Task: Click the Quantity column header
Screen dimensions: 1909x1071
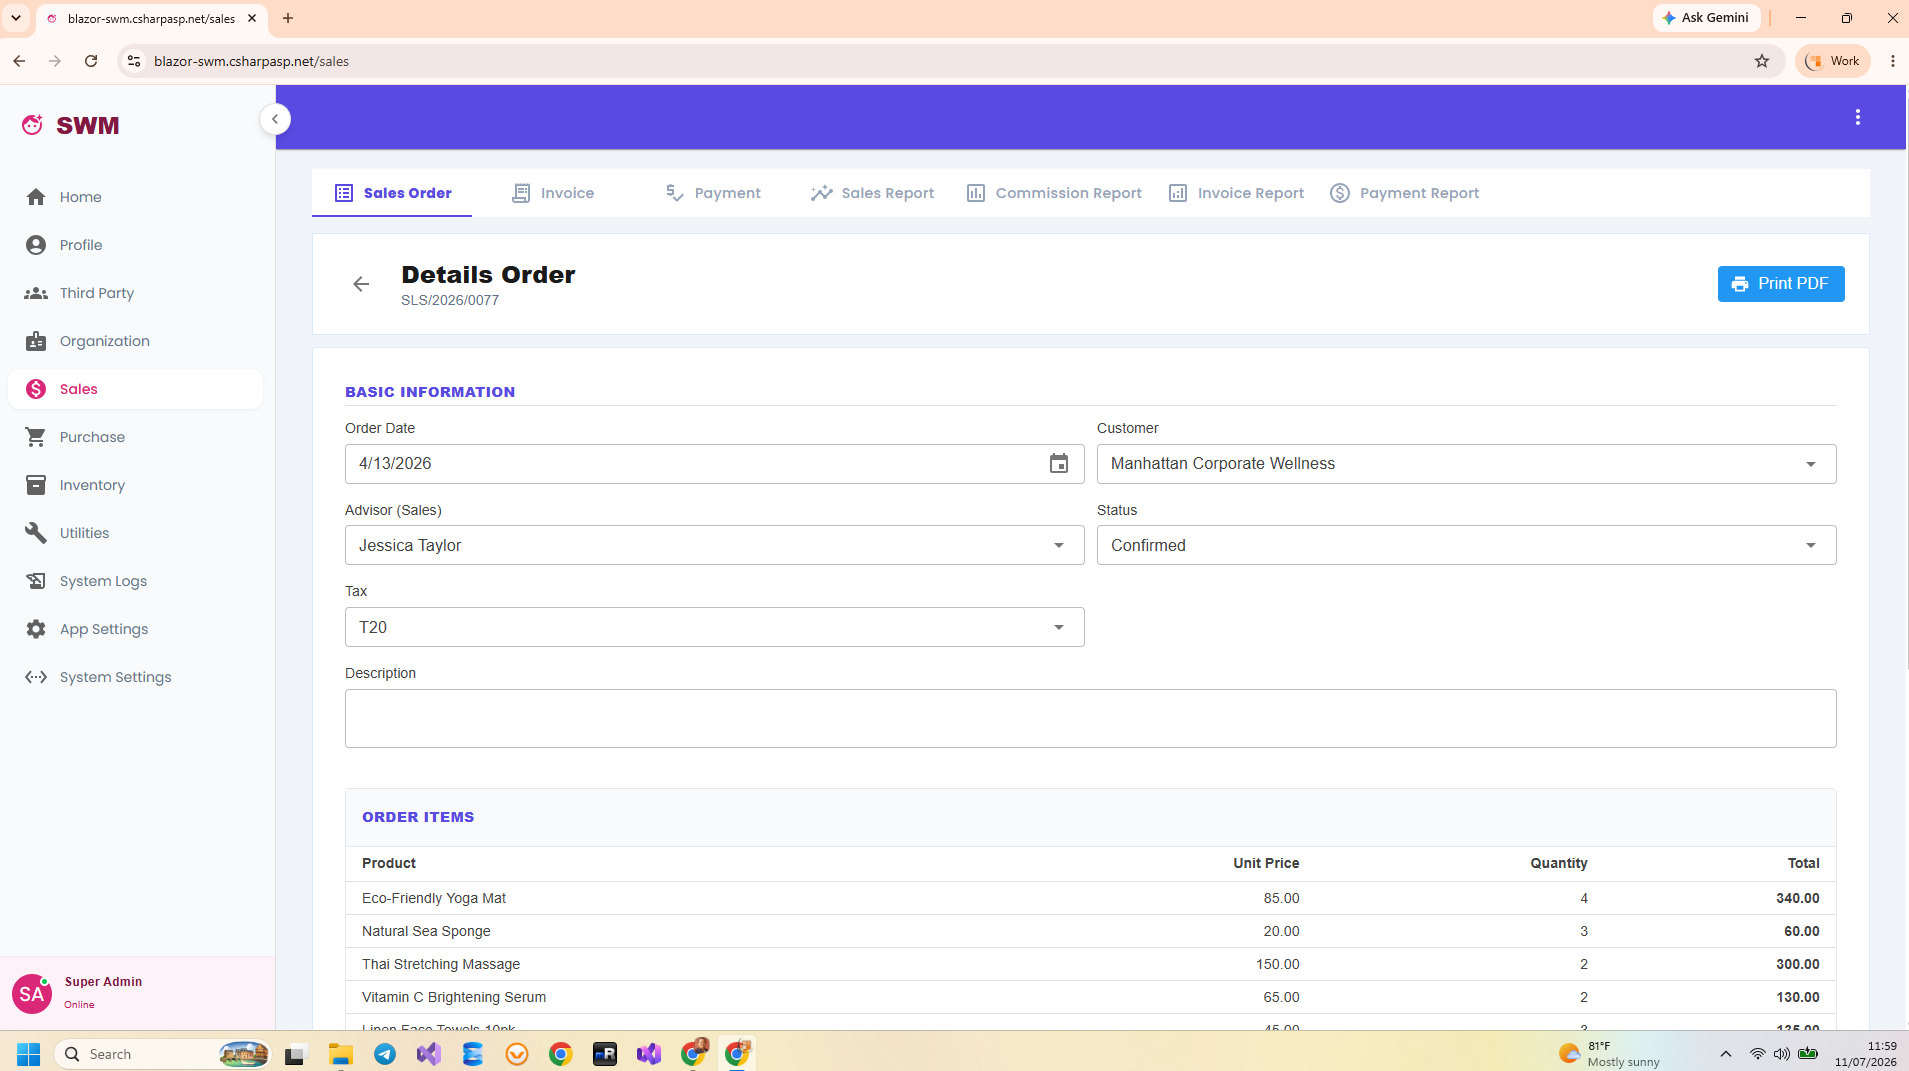Action: tap(1558, 863)
